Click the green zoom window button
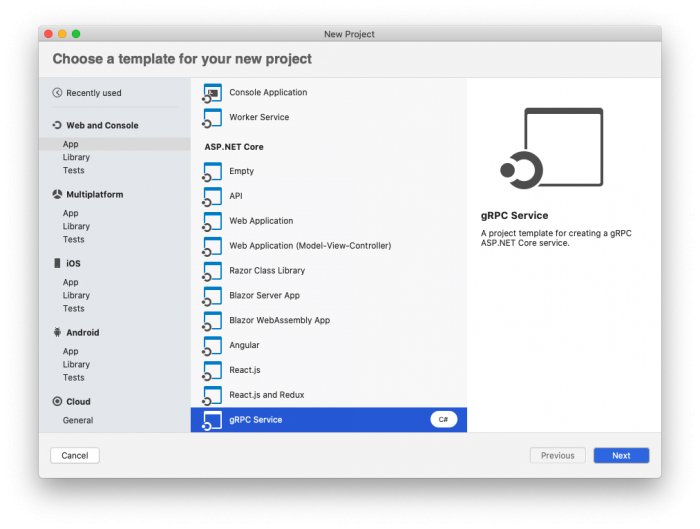700x529 pixels. [76, 34]
